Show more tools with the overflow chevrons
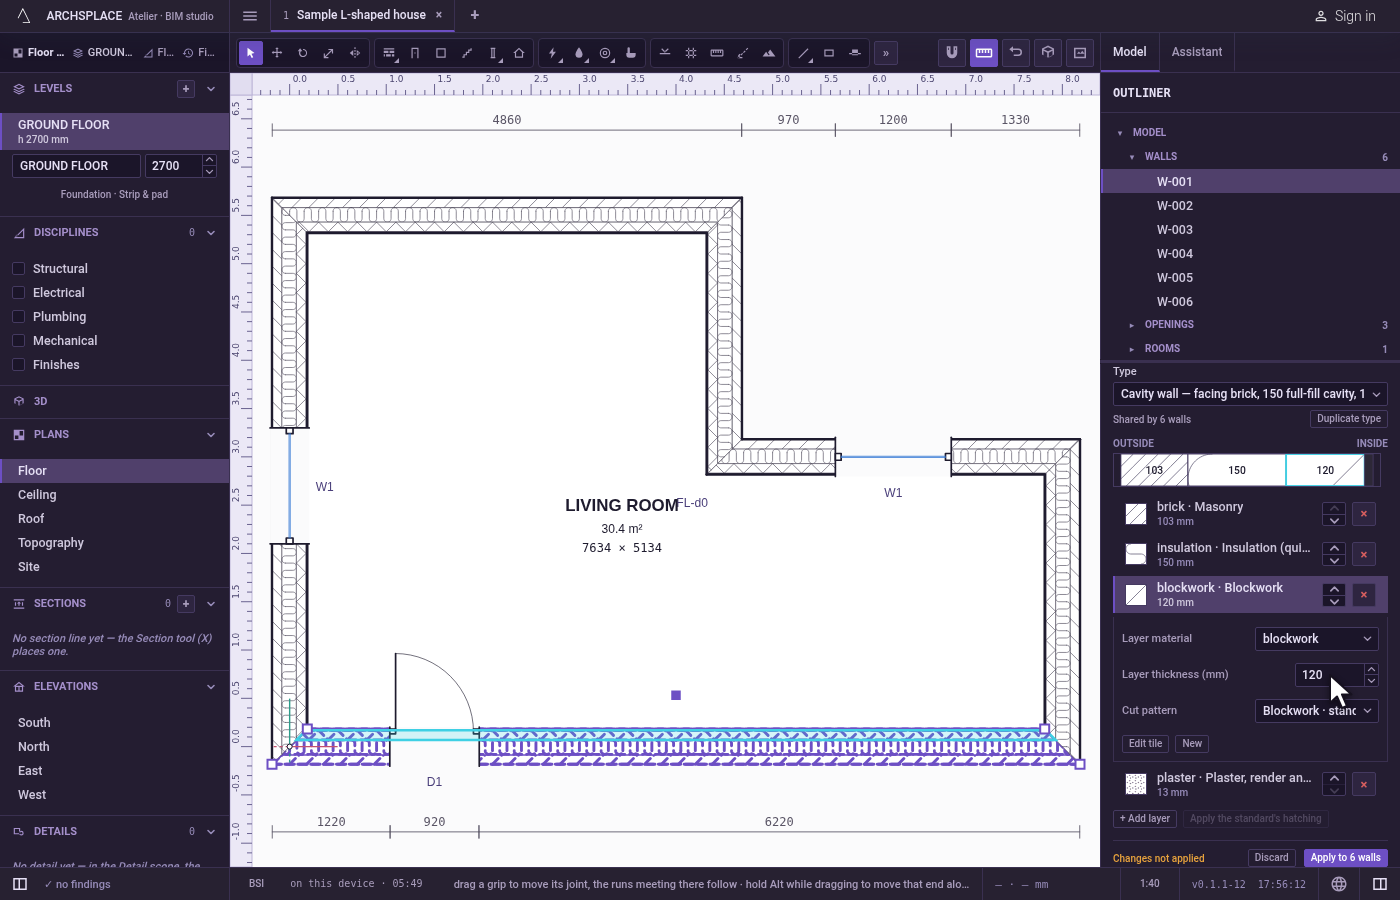 click(886, 53)
